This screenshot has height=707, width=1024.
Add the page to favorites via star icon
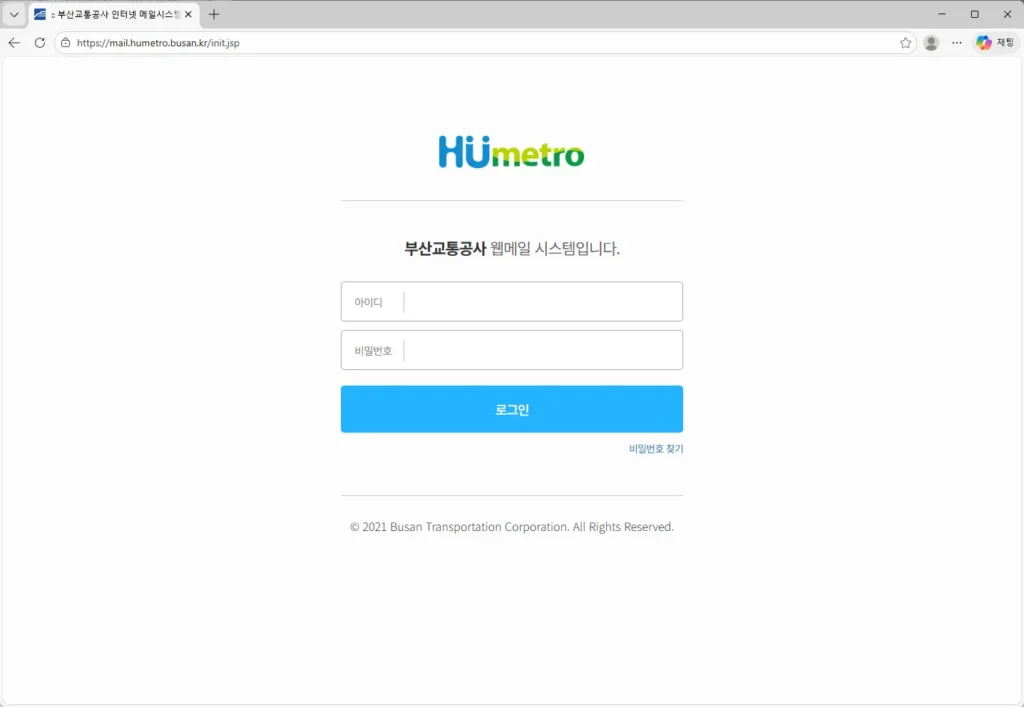tap(903, 43)
